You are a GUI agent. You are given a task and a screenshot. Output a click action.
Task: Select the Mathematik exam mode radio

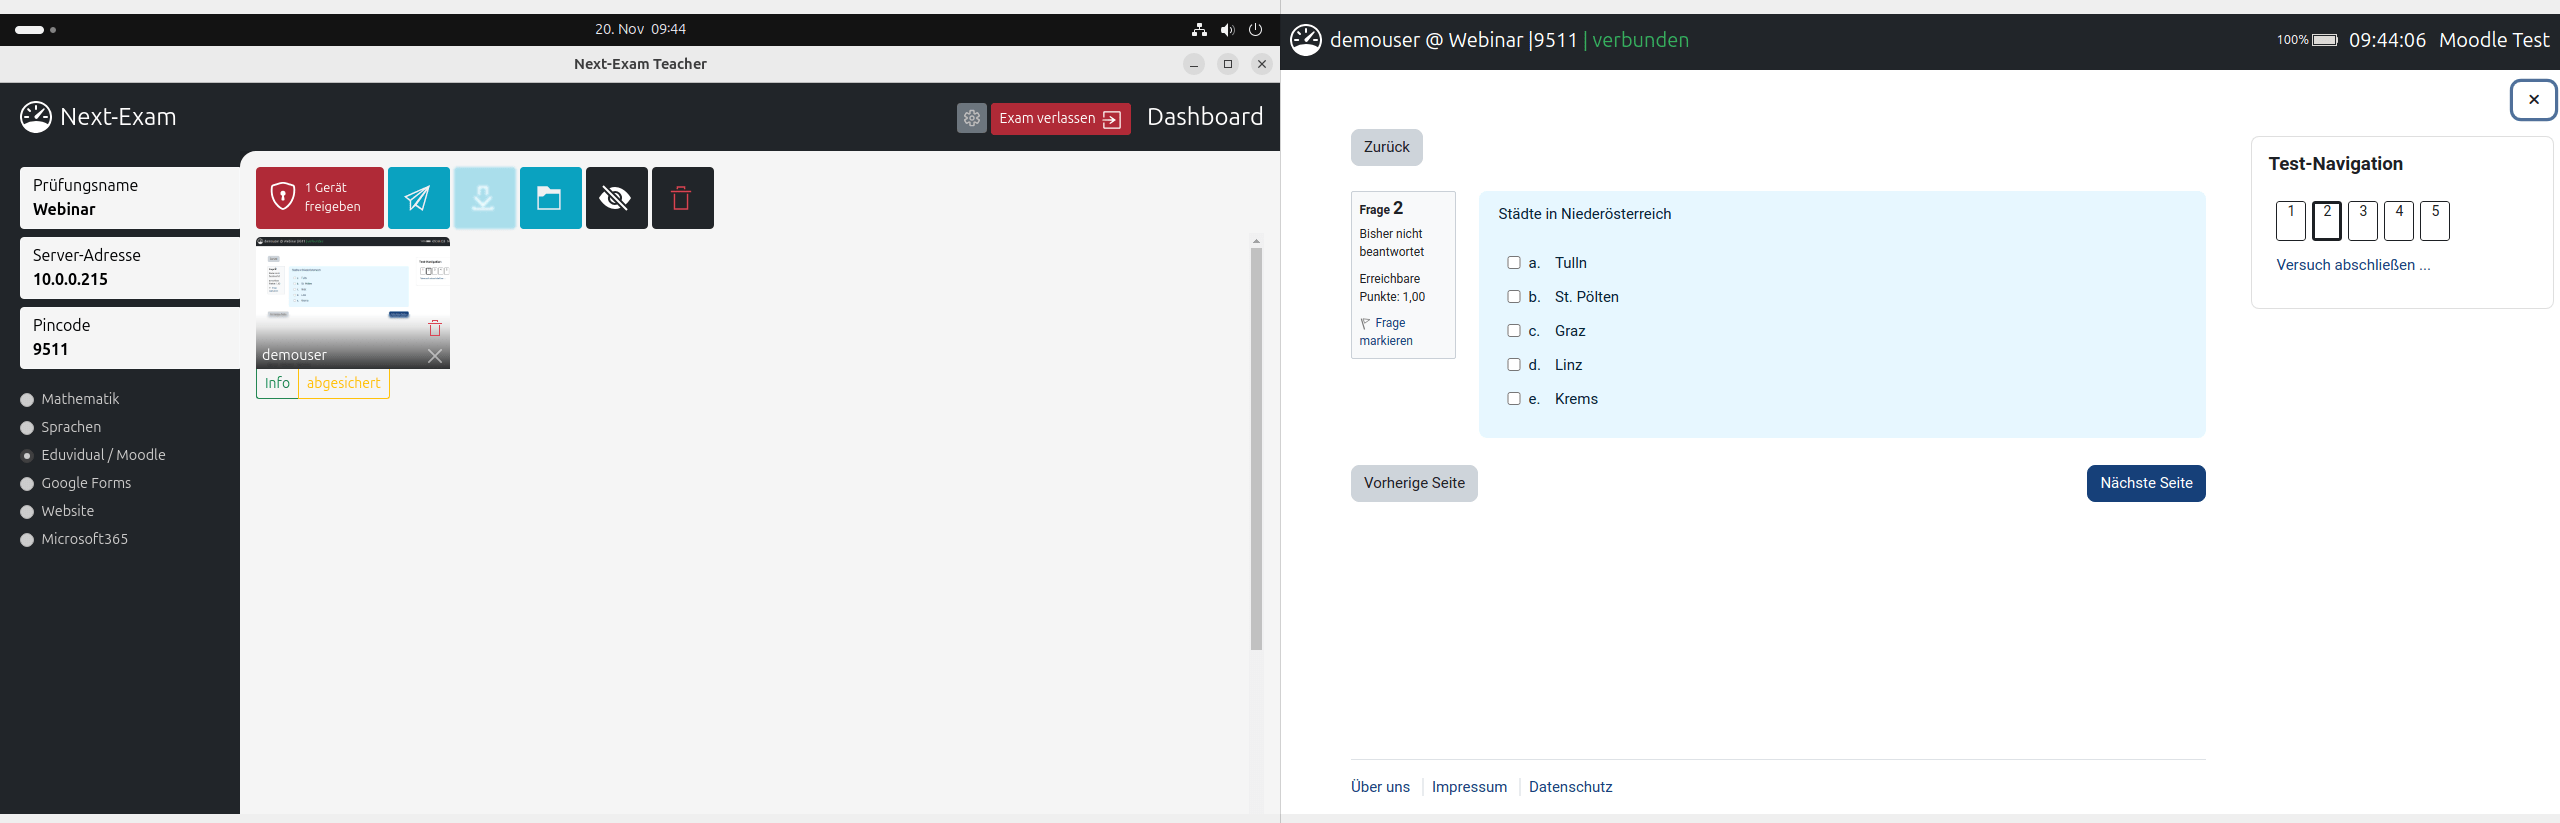27,400
